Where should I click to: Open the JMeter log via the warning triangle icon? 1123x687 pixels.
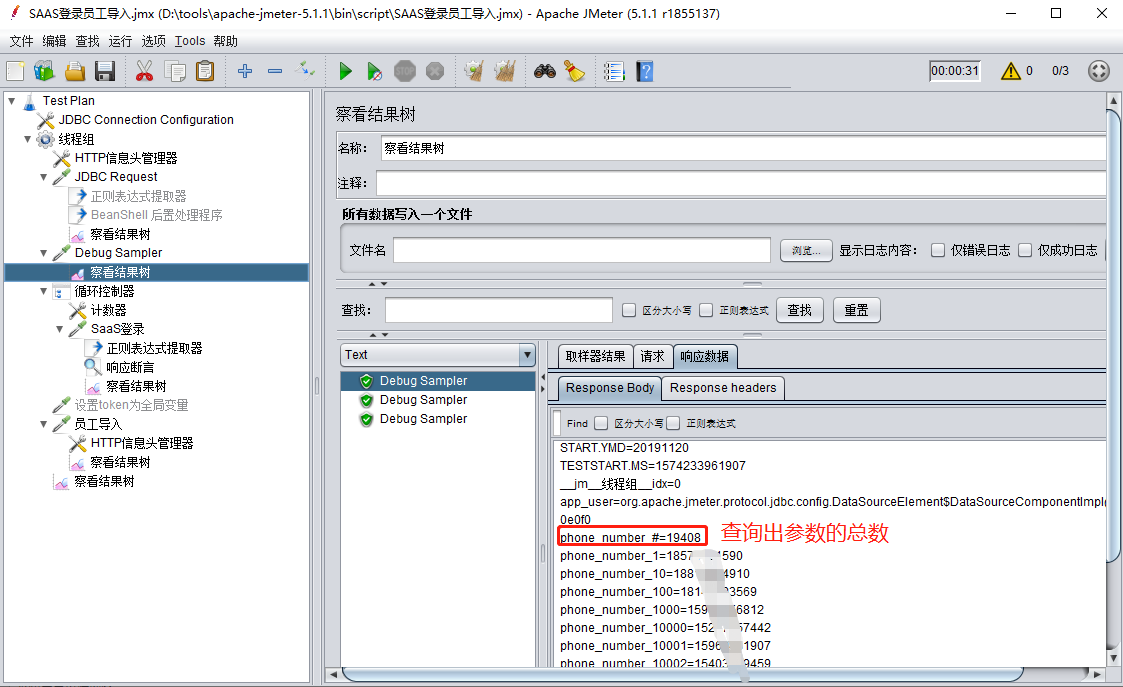[x=1014, y=71]
